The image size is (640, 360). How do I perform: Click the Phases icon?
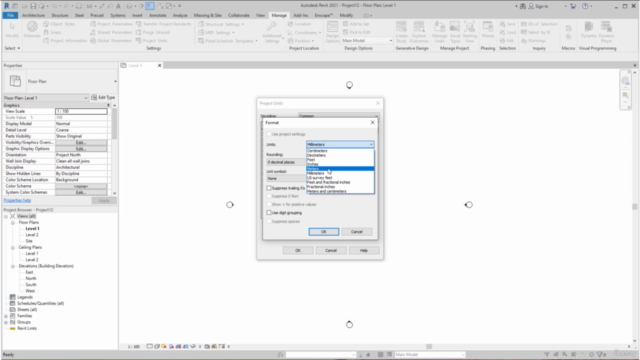coord(488,29)
